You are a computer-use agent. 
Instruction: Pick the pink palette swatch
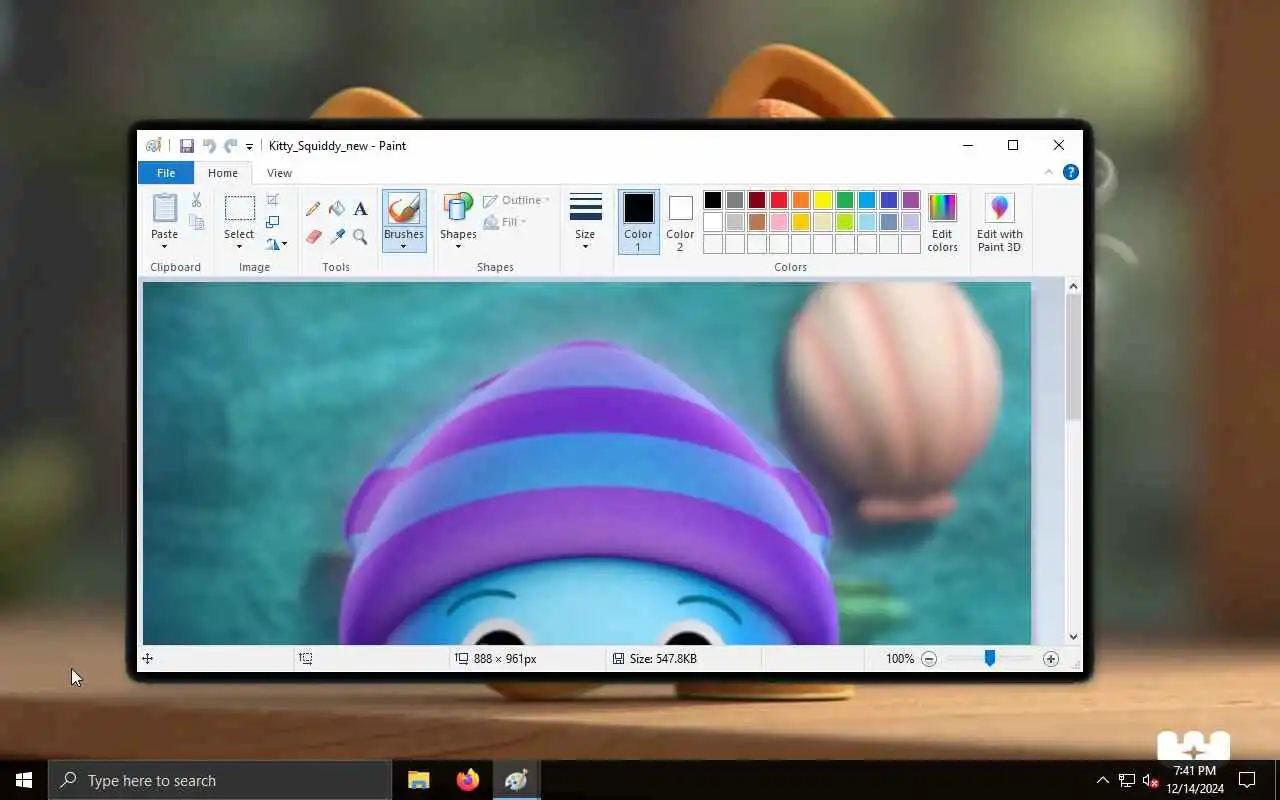click(779, 222)
